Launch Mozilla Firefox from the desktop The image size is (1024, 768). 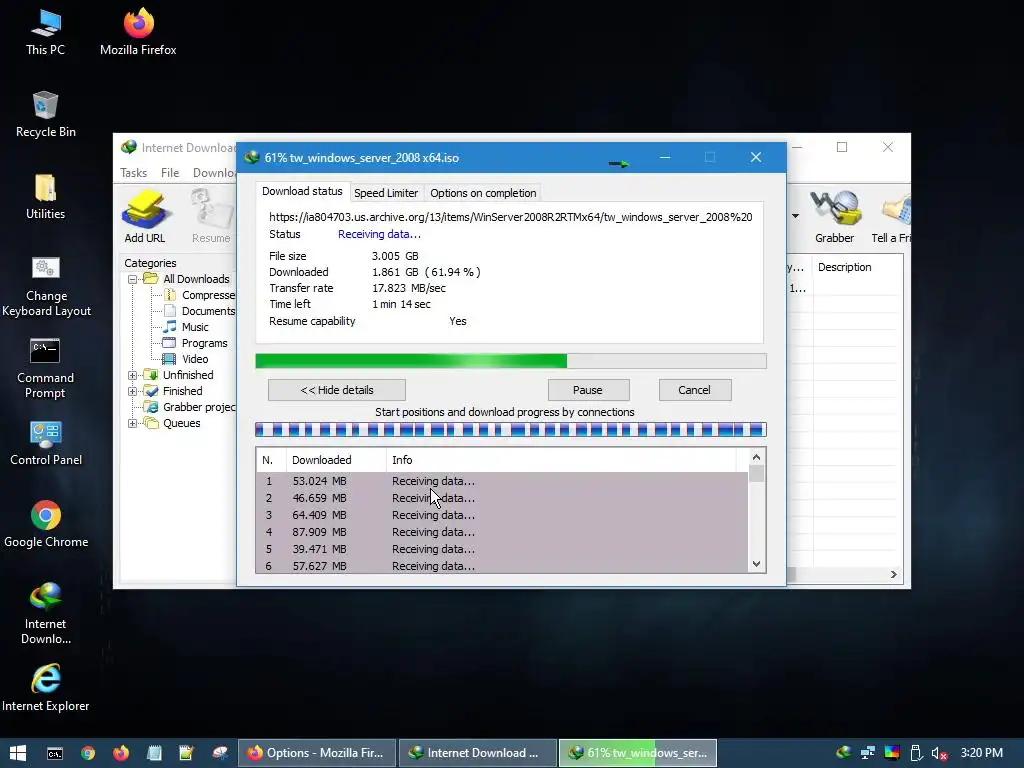point(138,31)
